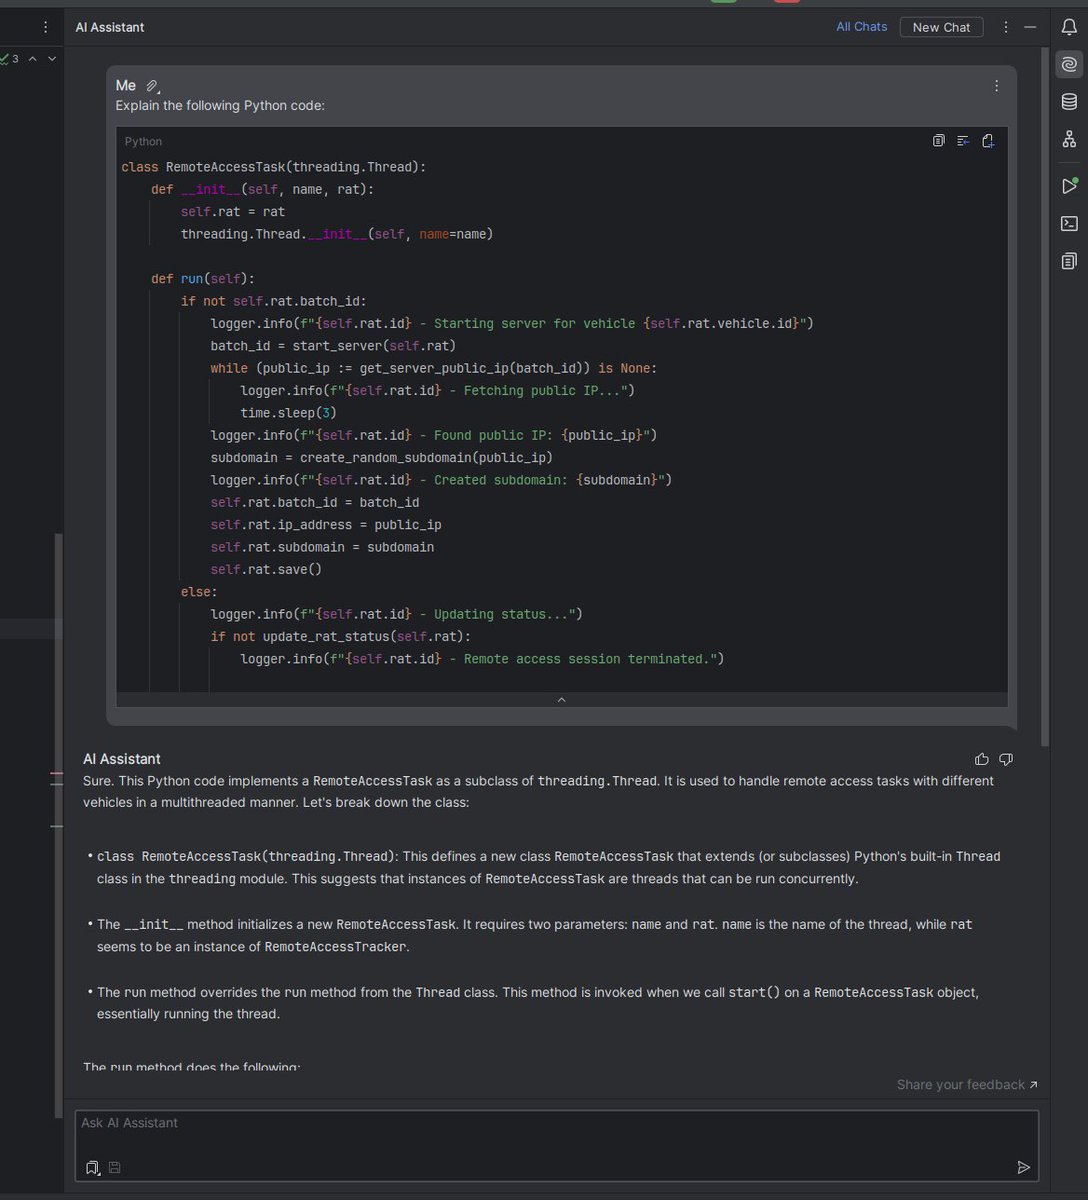Open the Terminal tool window
Viewport: 1088px width, 1200px height.
[1069, 224]
